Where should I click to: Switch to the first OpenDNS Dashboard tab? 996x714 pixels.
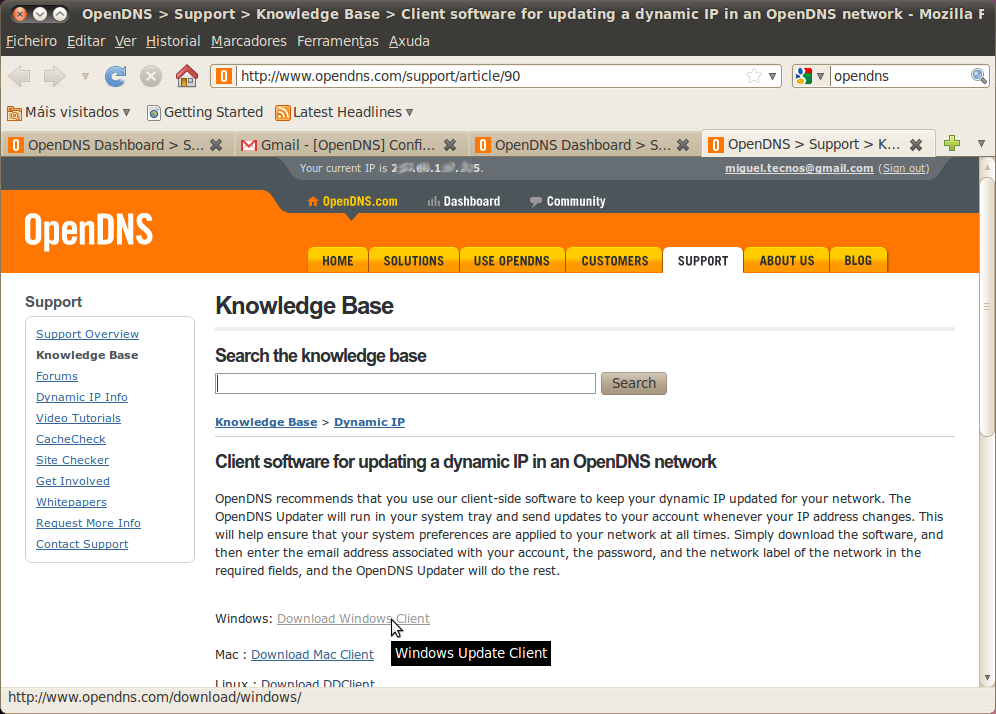tap(118, 145)
